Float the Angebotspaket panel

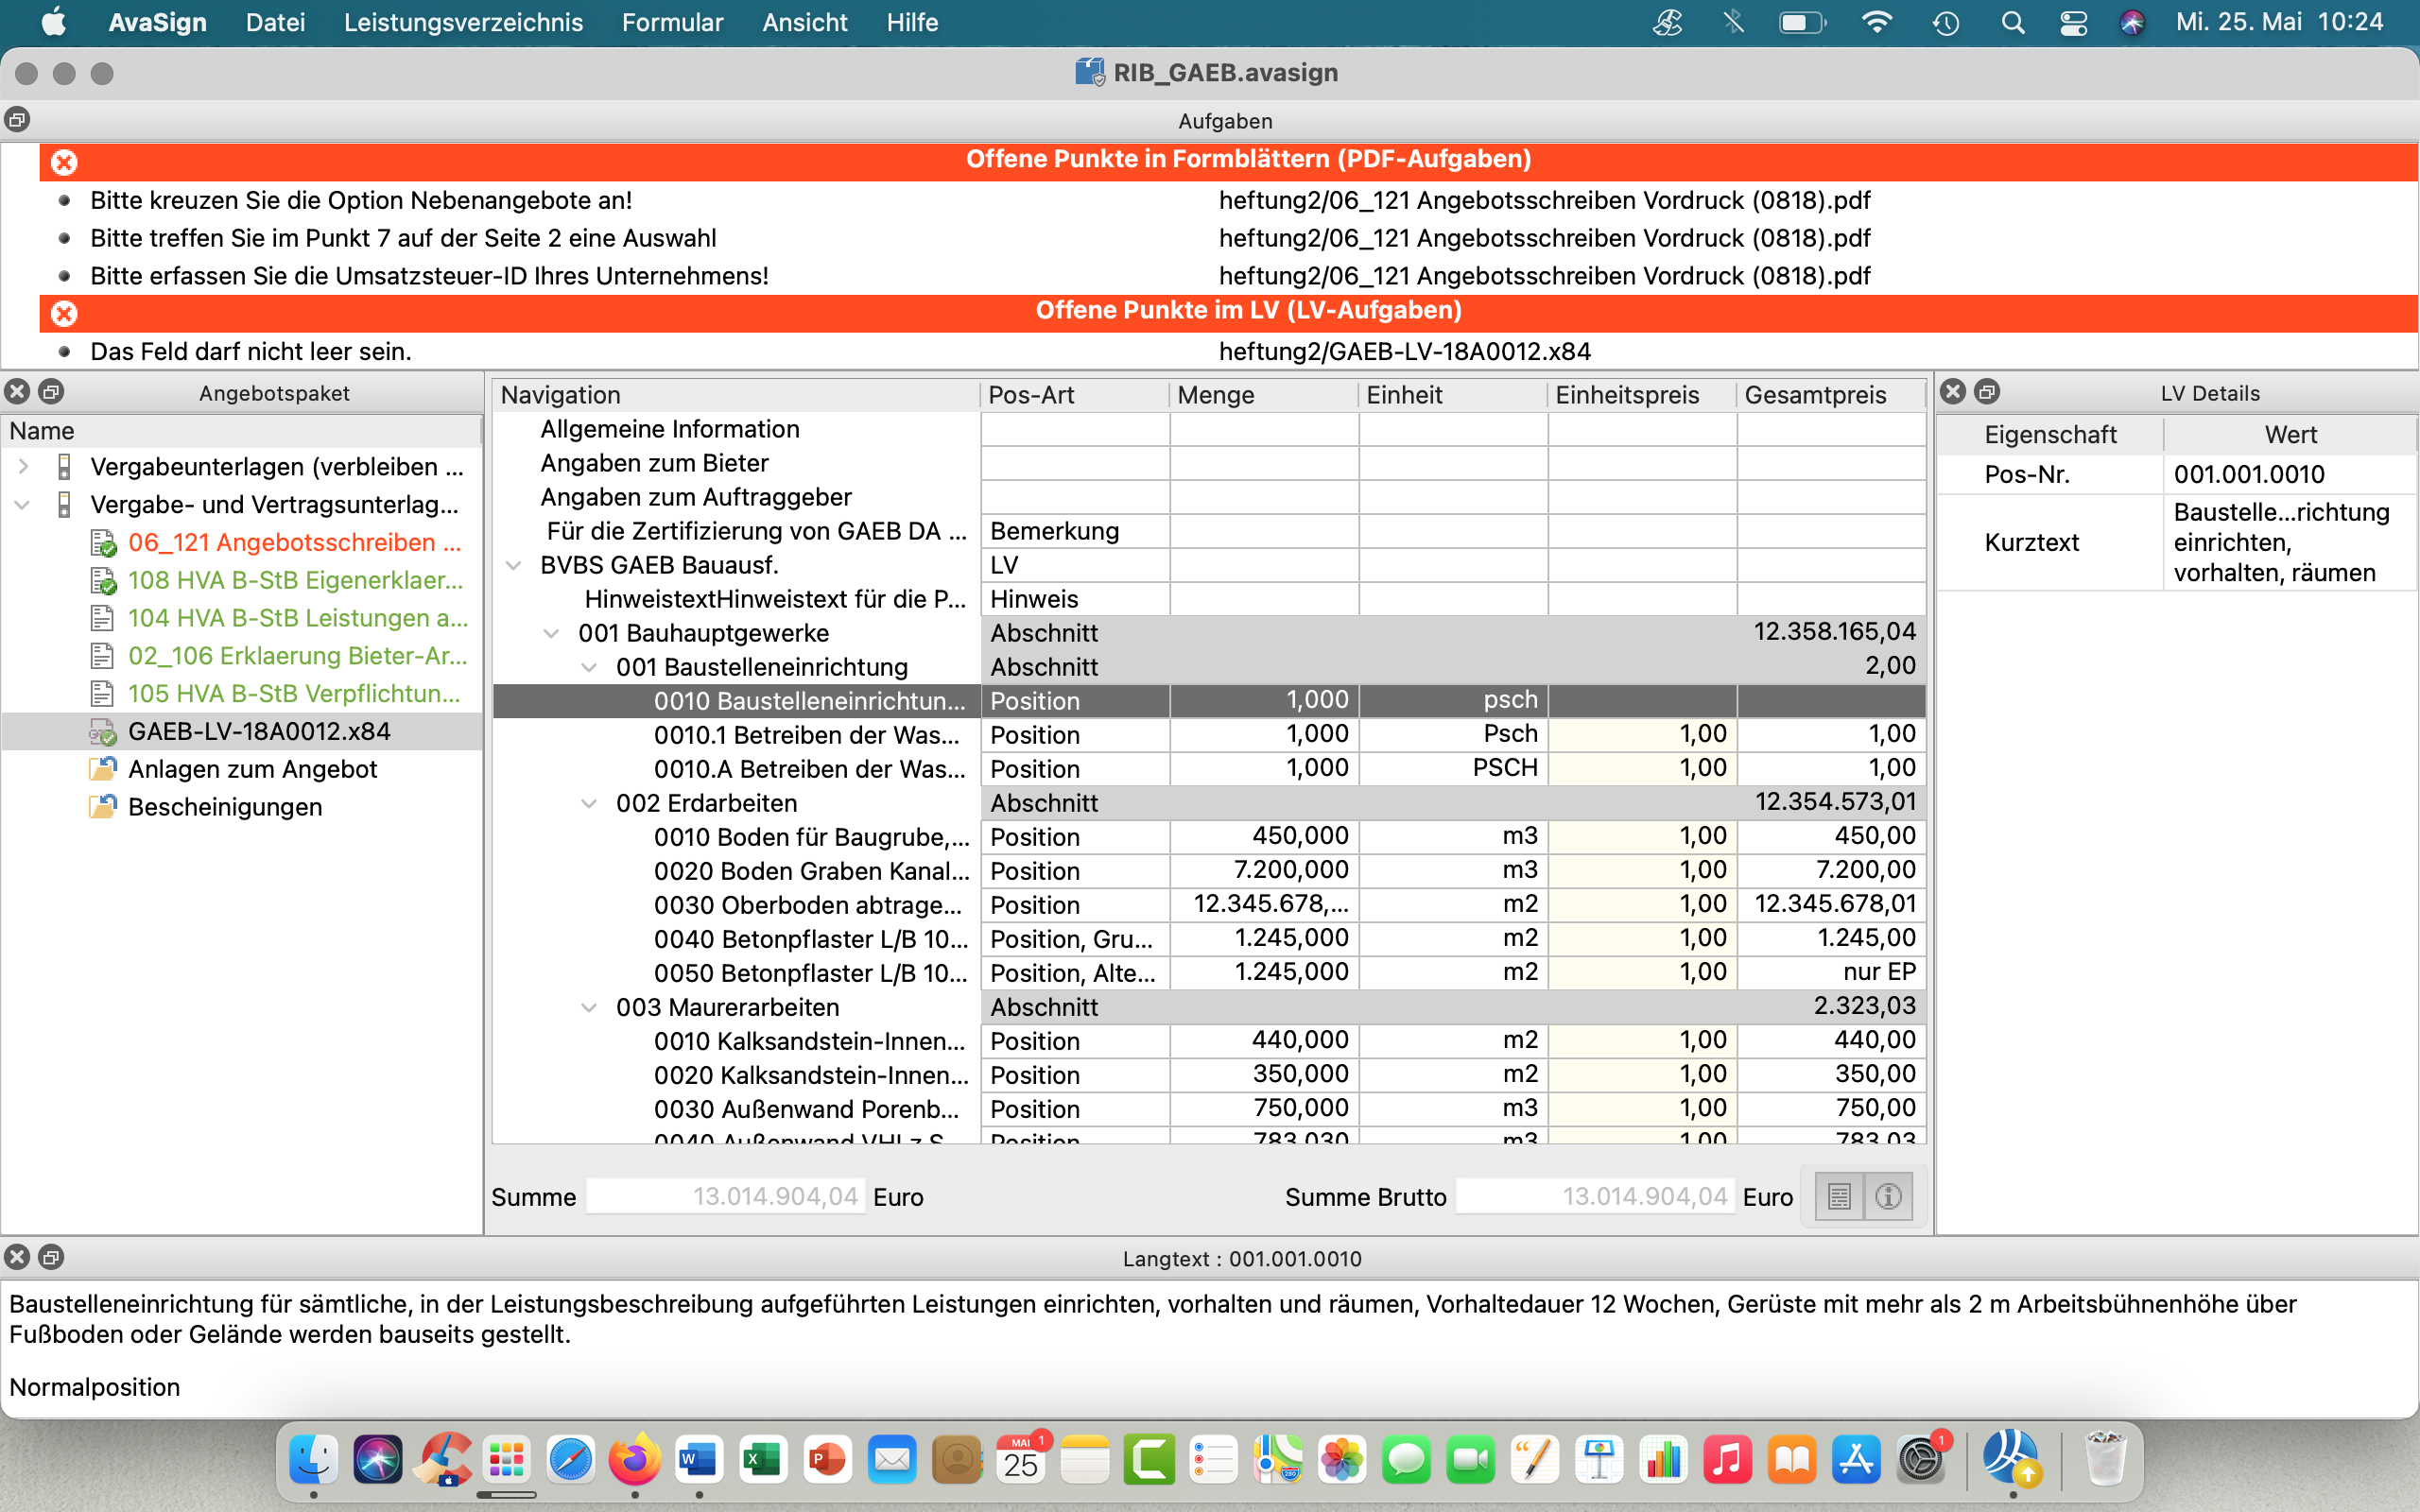(x=51, y=391)
